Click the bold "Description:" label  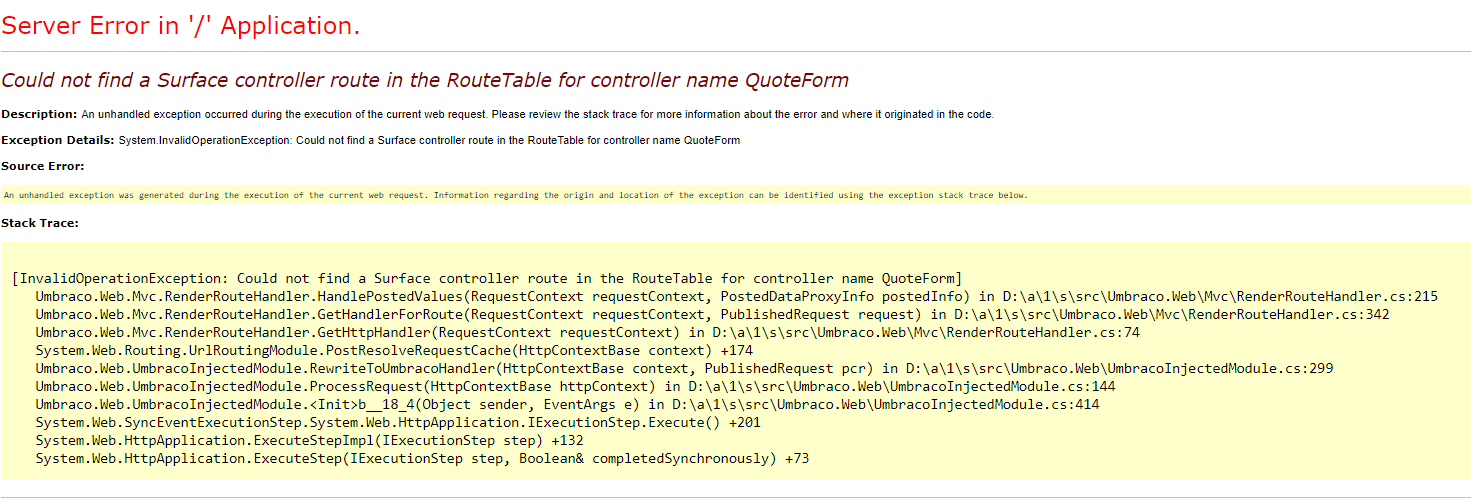(39, 114)
